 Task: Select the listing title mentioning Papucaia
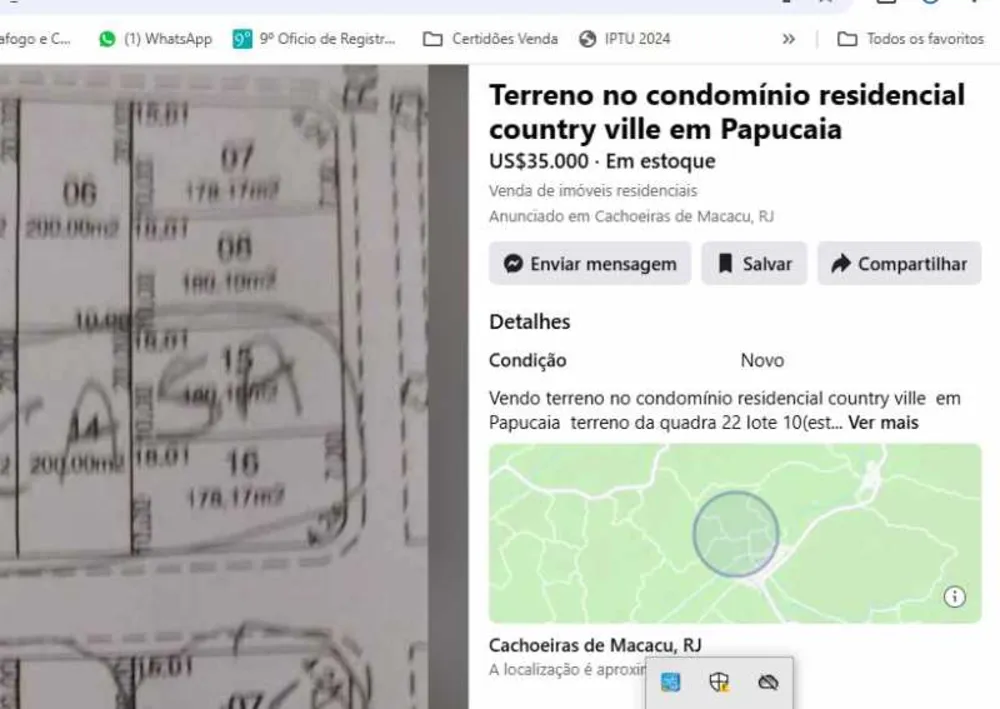tap(727, 112)
